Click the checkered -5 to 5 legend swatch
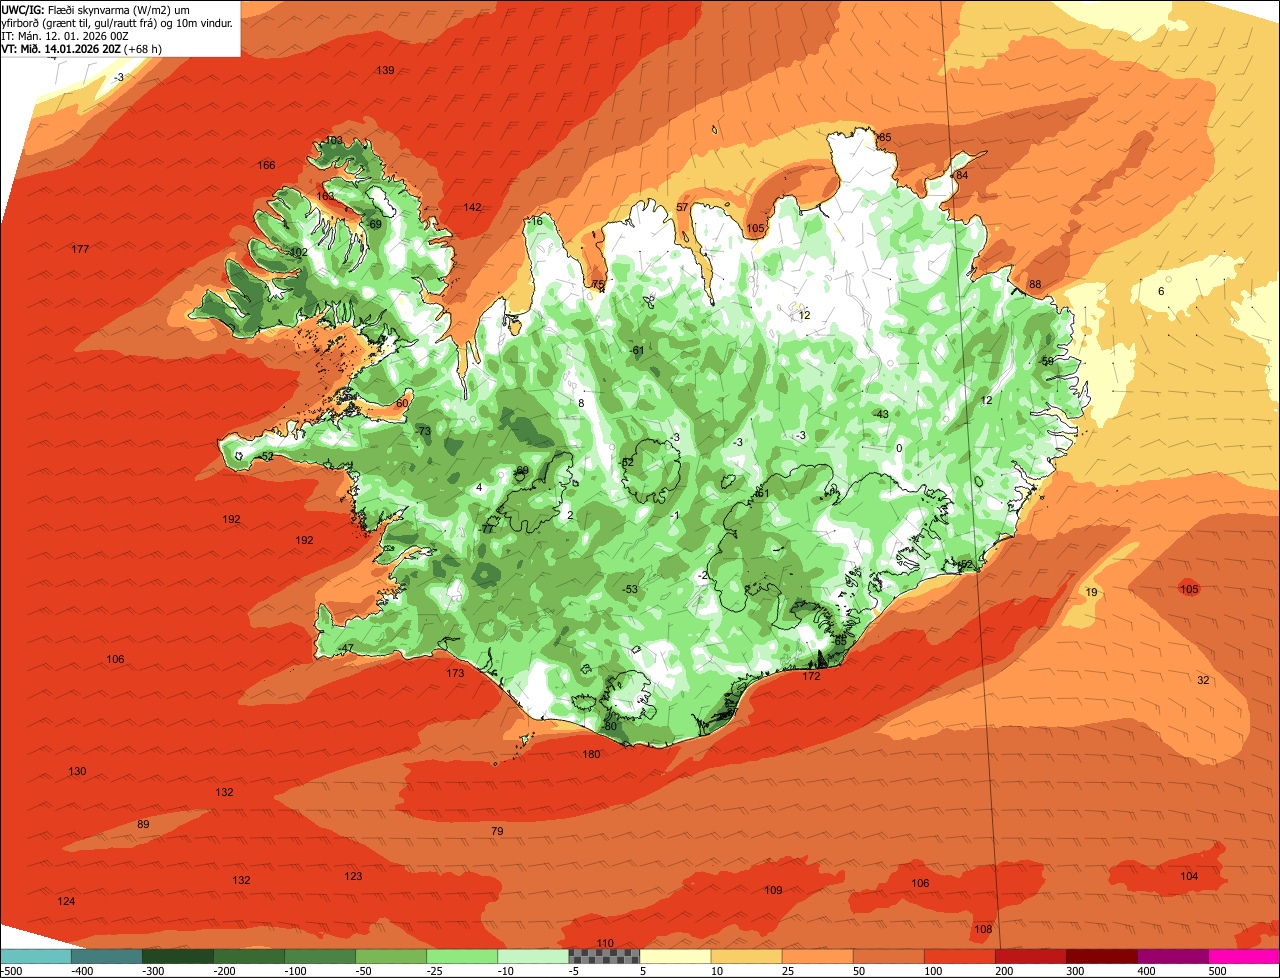1280x978 pixels. (x=604, y=956)
